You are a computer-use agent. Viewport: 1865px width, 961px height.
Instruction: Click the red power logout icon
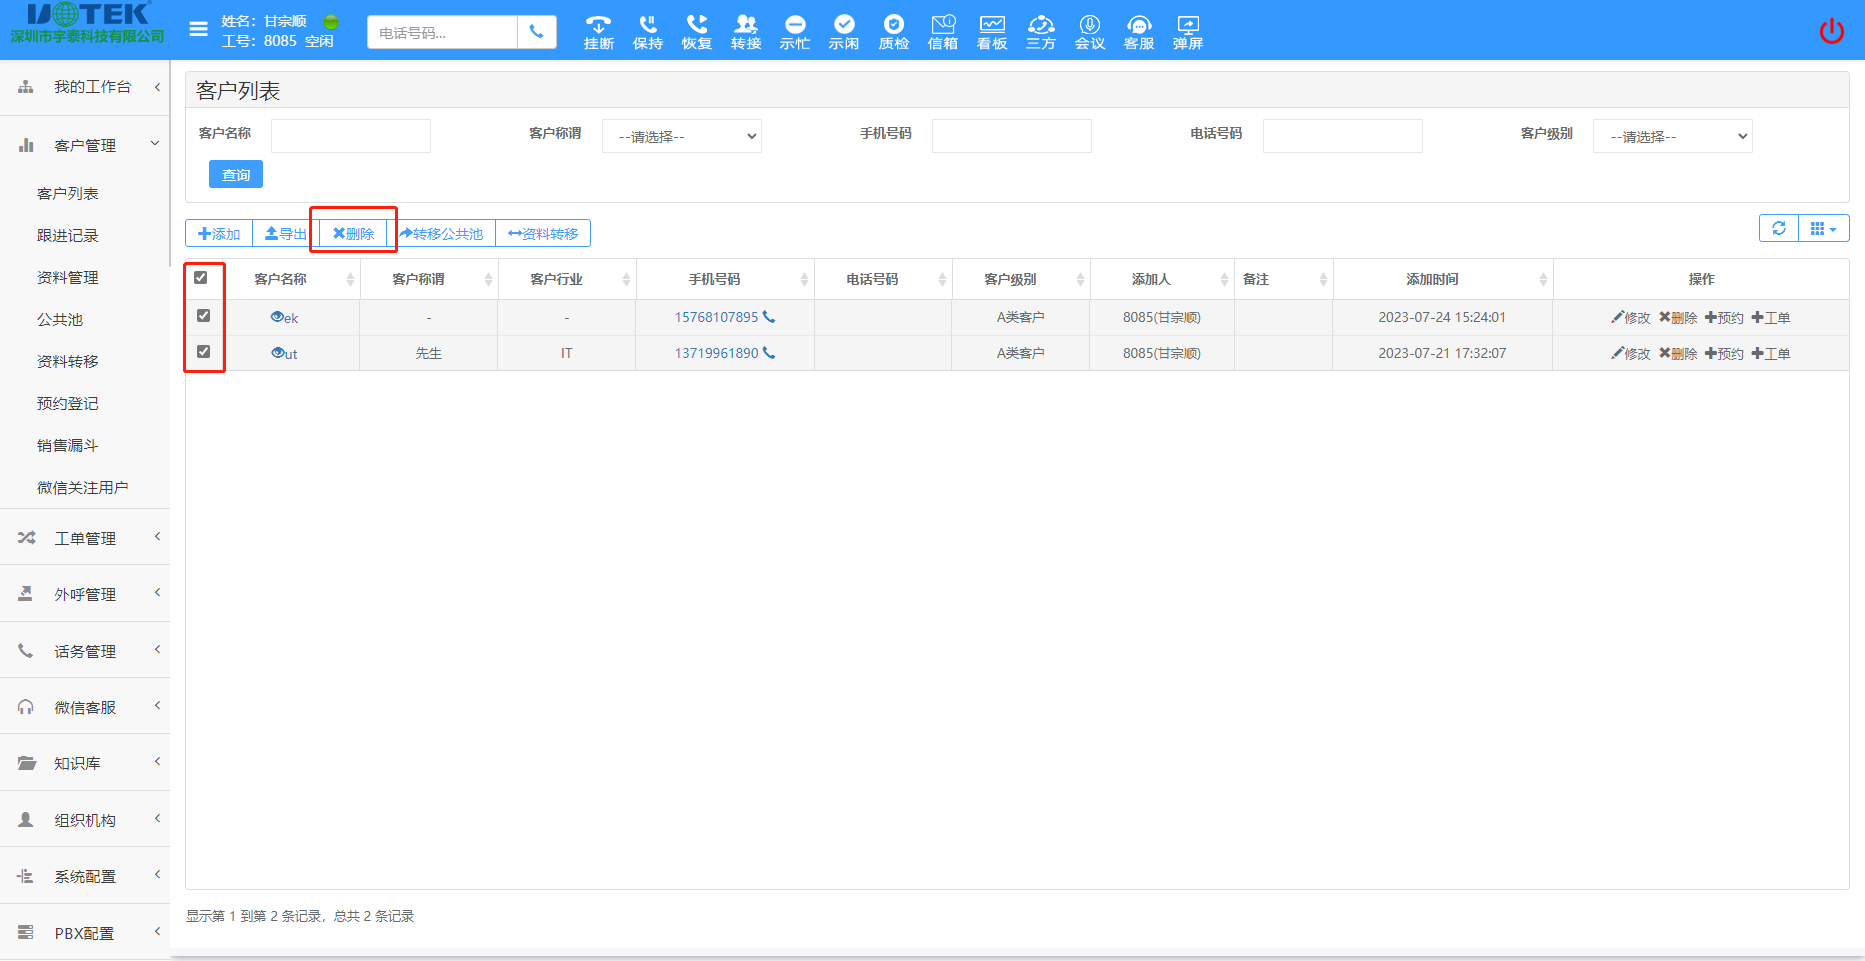(1831, 31)
